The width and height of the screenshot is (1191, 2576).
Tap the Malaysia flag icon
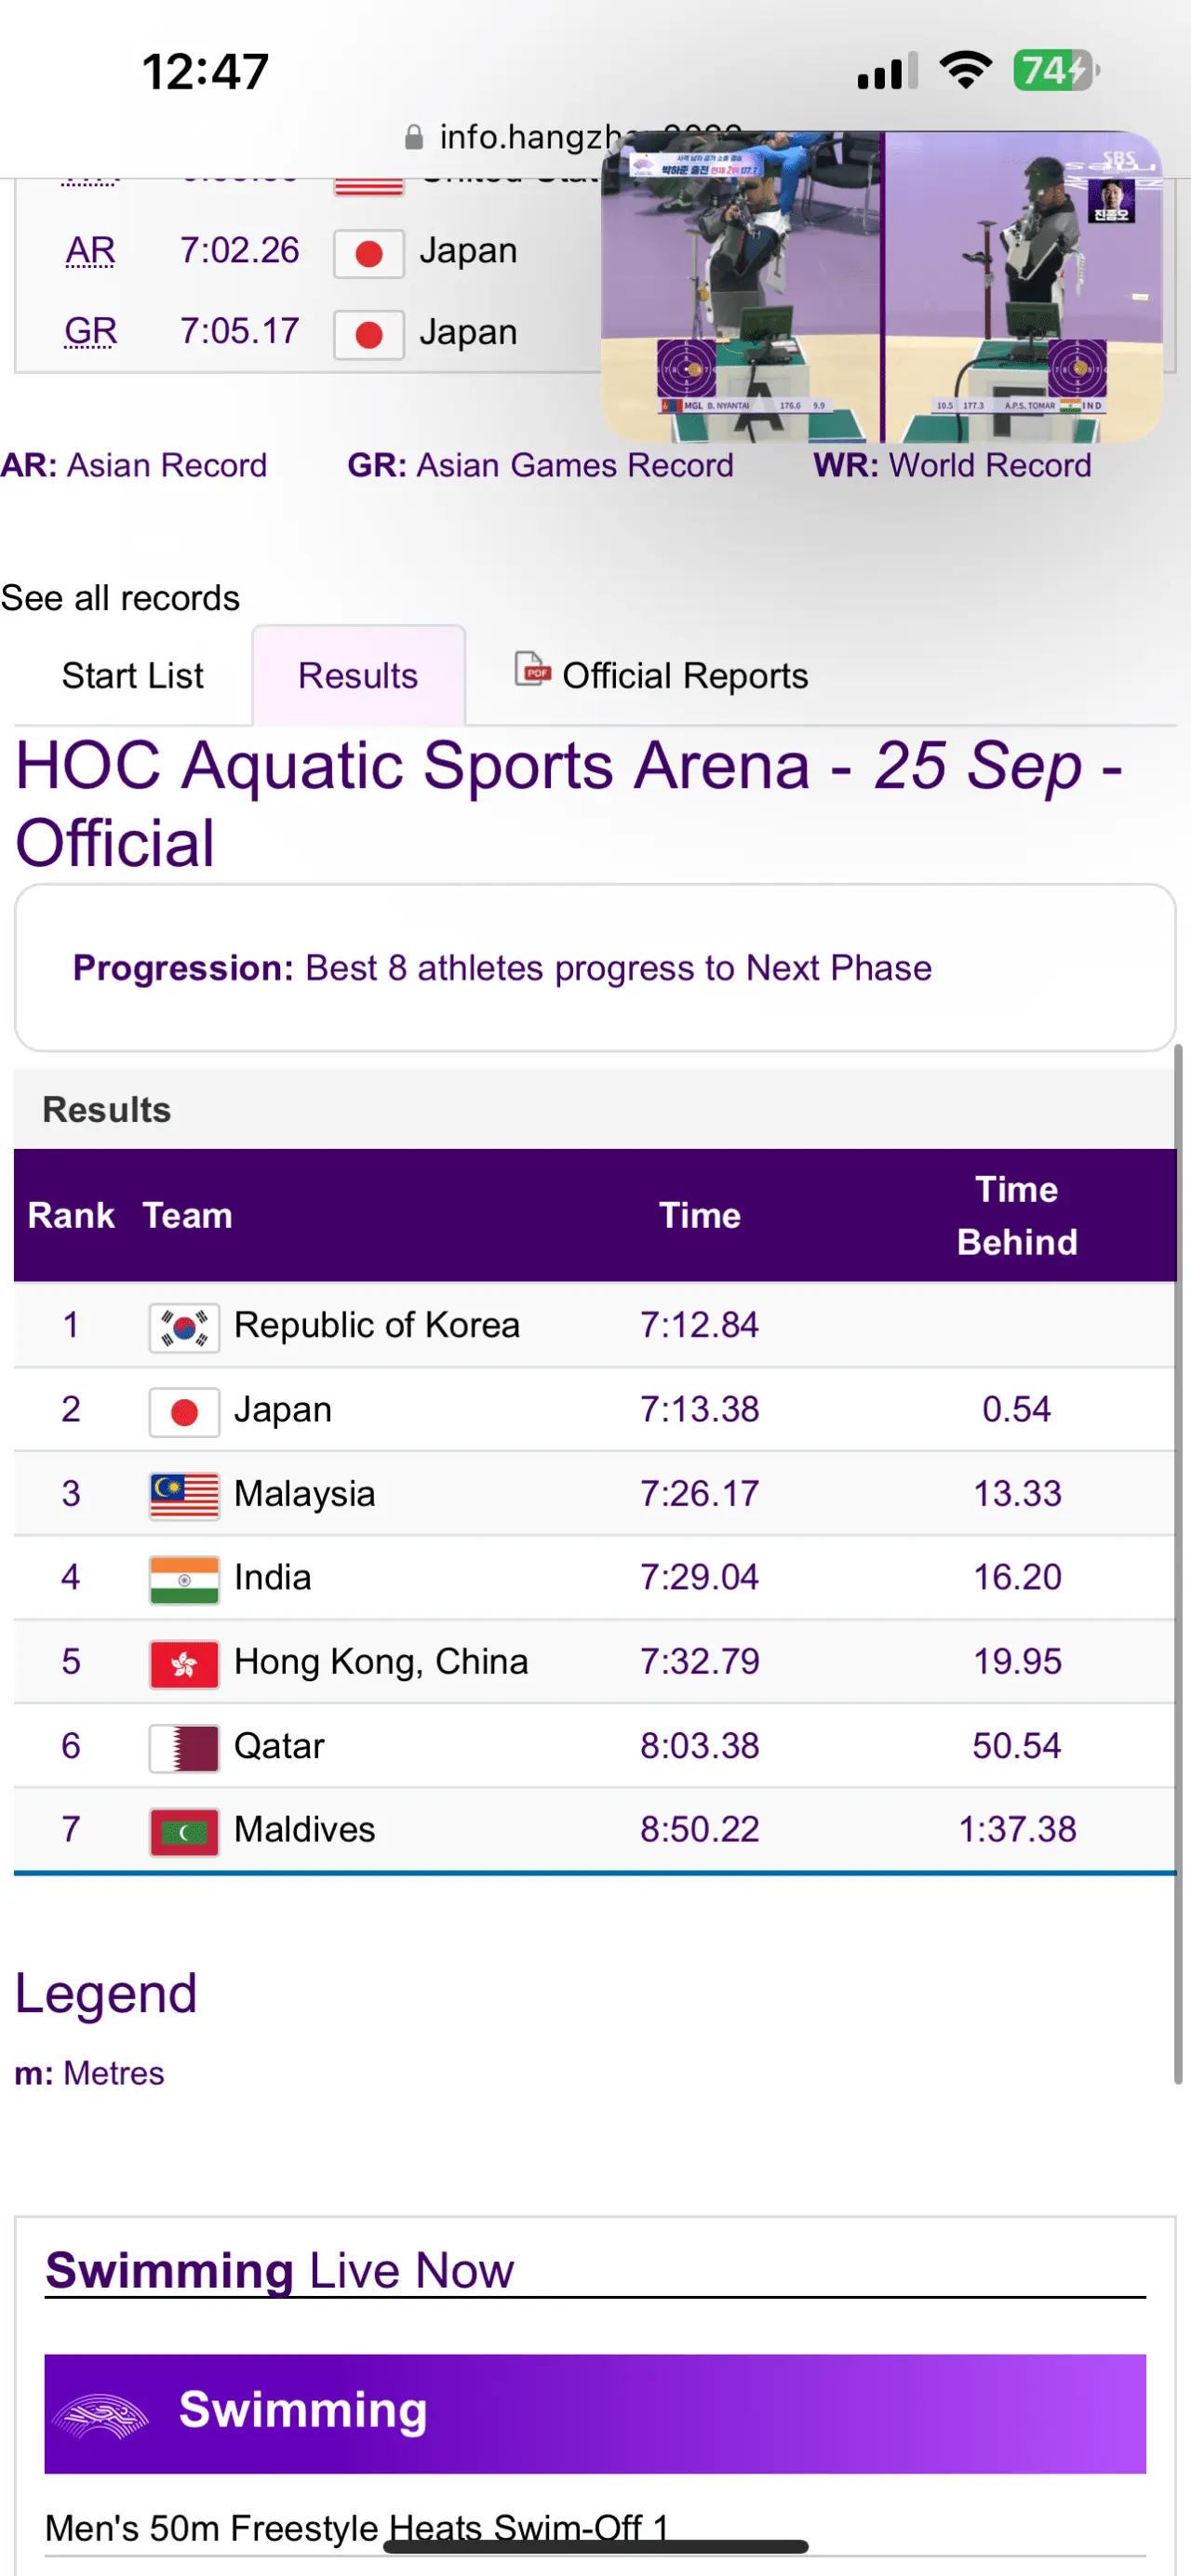click(184, 1495)
